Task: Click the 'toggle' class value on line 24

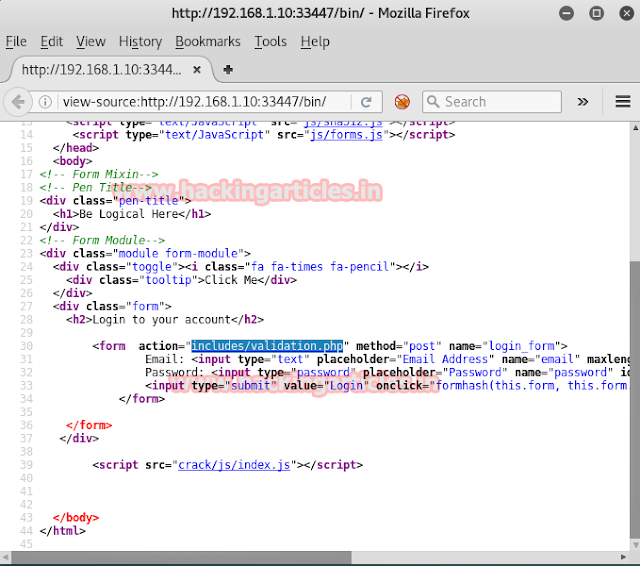Action: [x=152, y=266]
